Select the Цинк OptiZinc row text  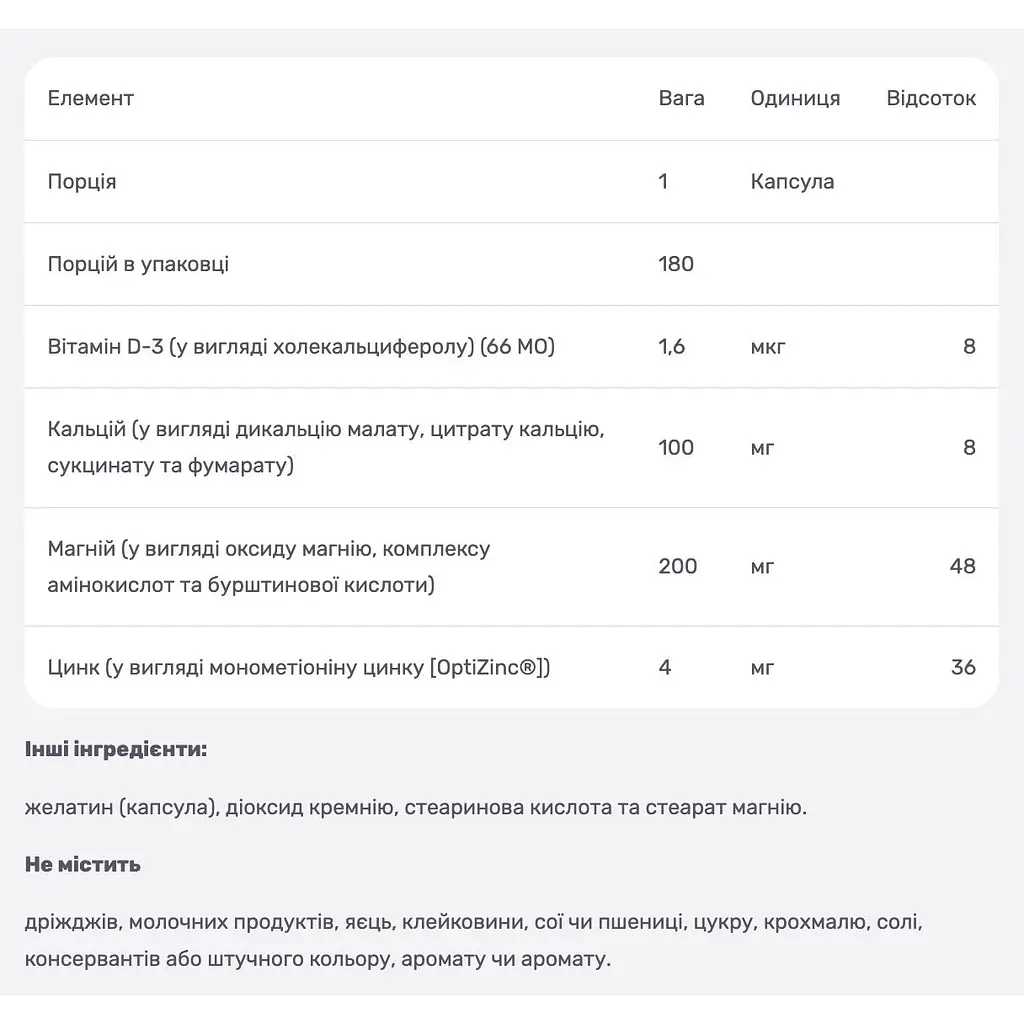point(299,667)
